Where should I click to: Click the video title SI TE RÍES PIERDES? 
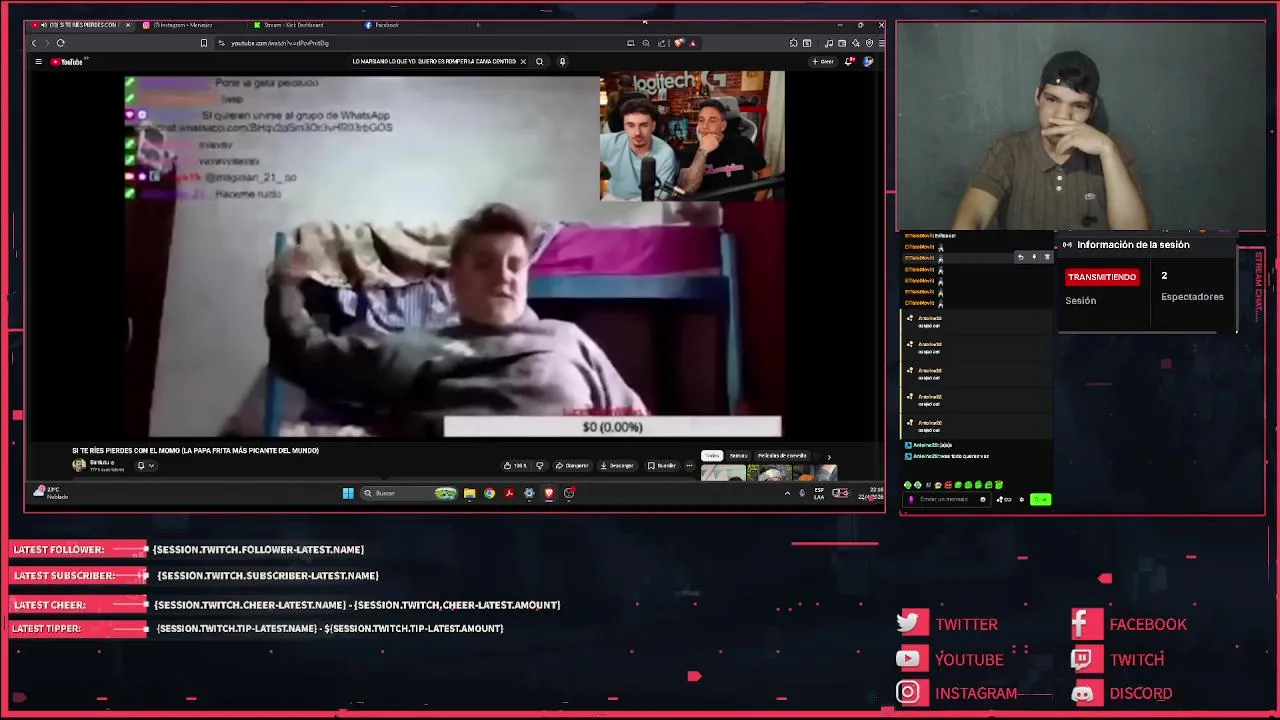195,451
